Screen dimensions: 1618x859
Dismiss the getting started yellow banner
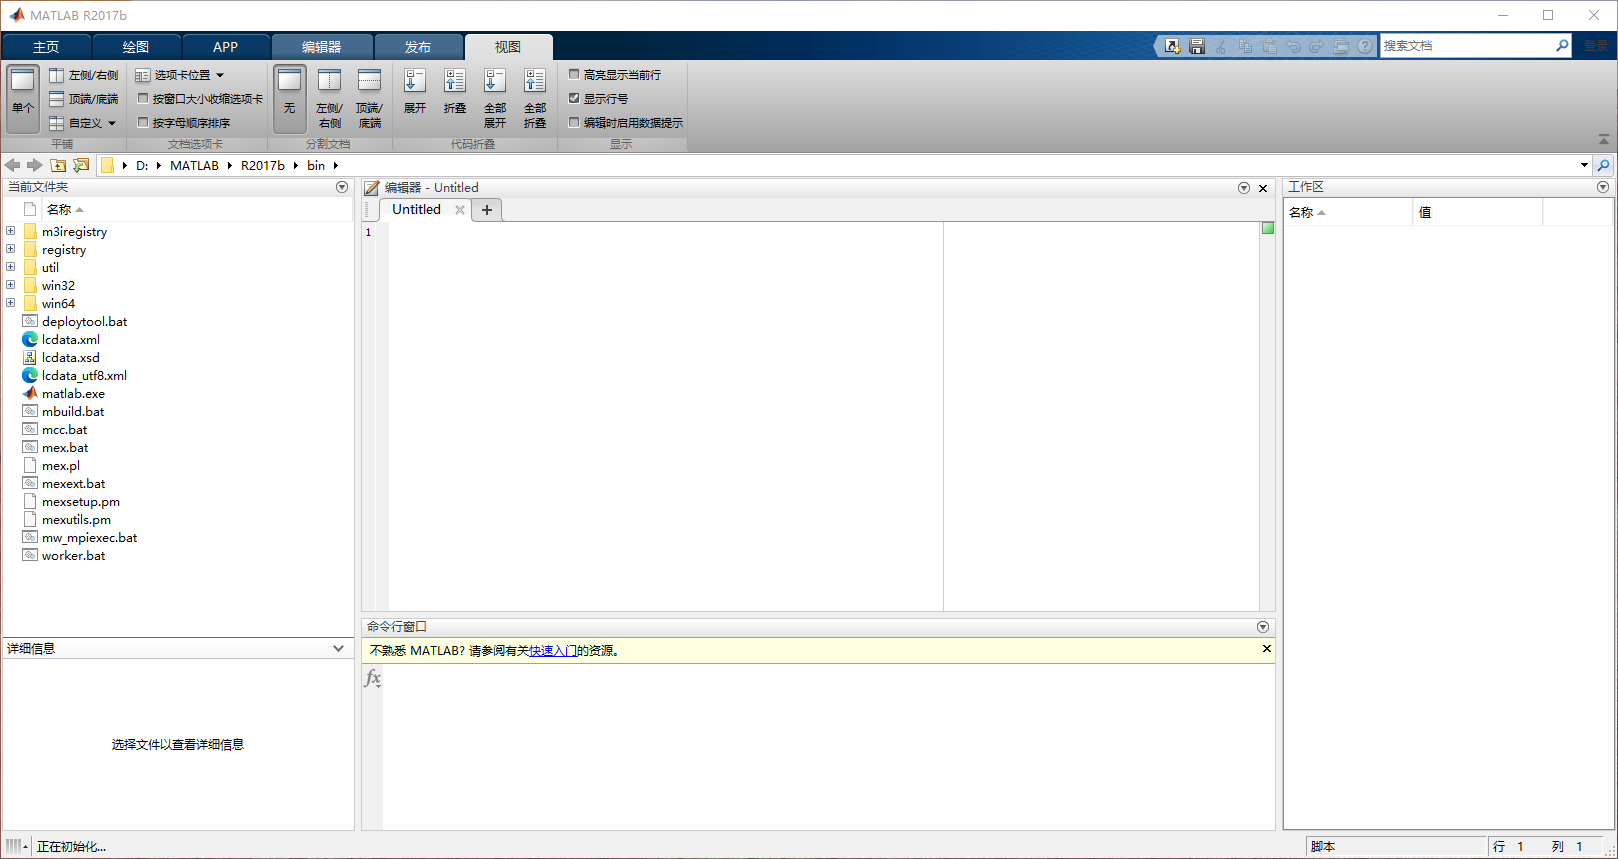(1267, 649)
